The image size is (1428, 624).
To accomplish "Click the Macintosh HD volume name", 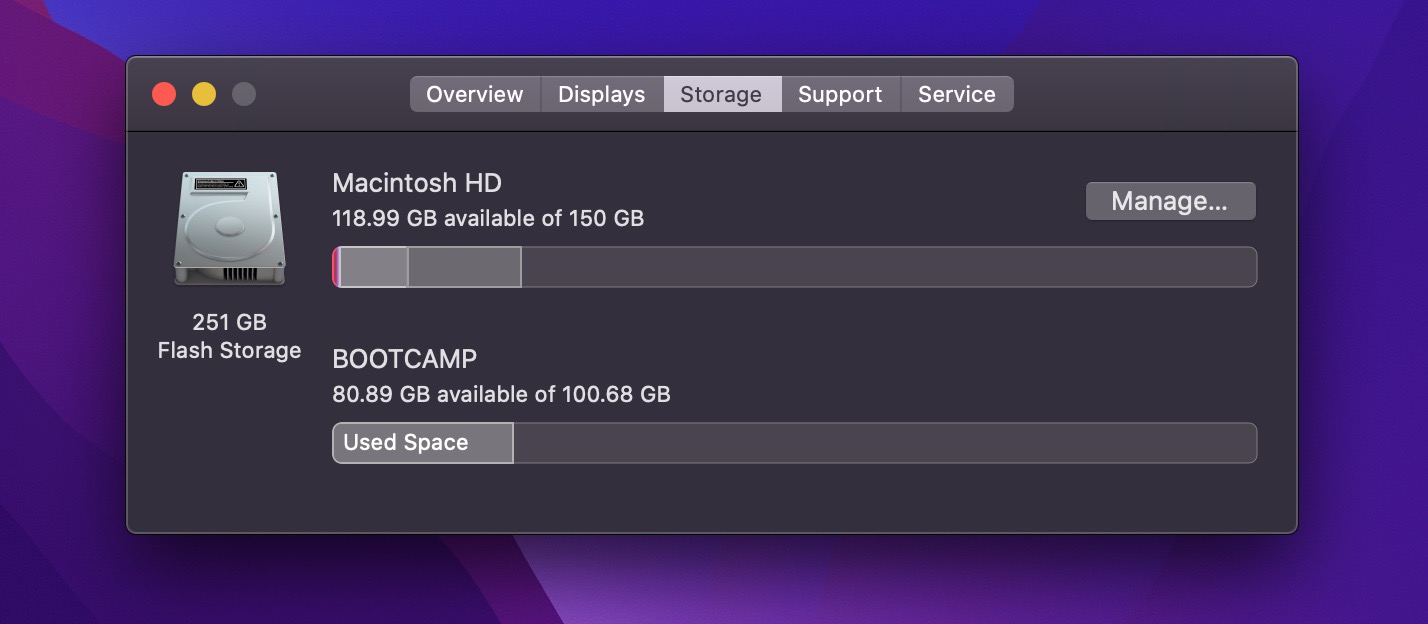I will [x=417, y=183].
